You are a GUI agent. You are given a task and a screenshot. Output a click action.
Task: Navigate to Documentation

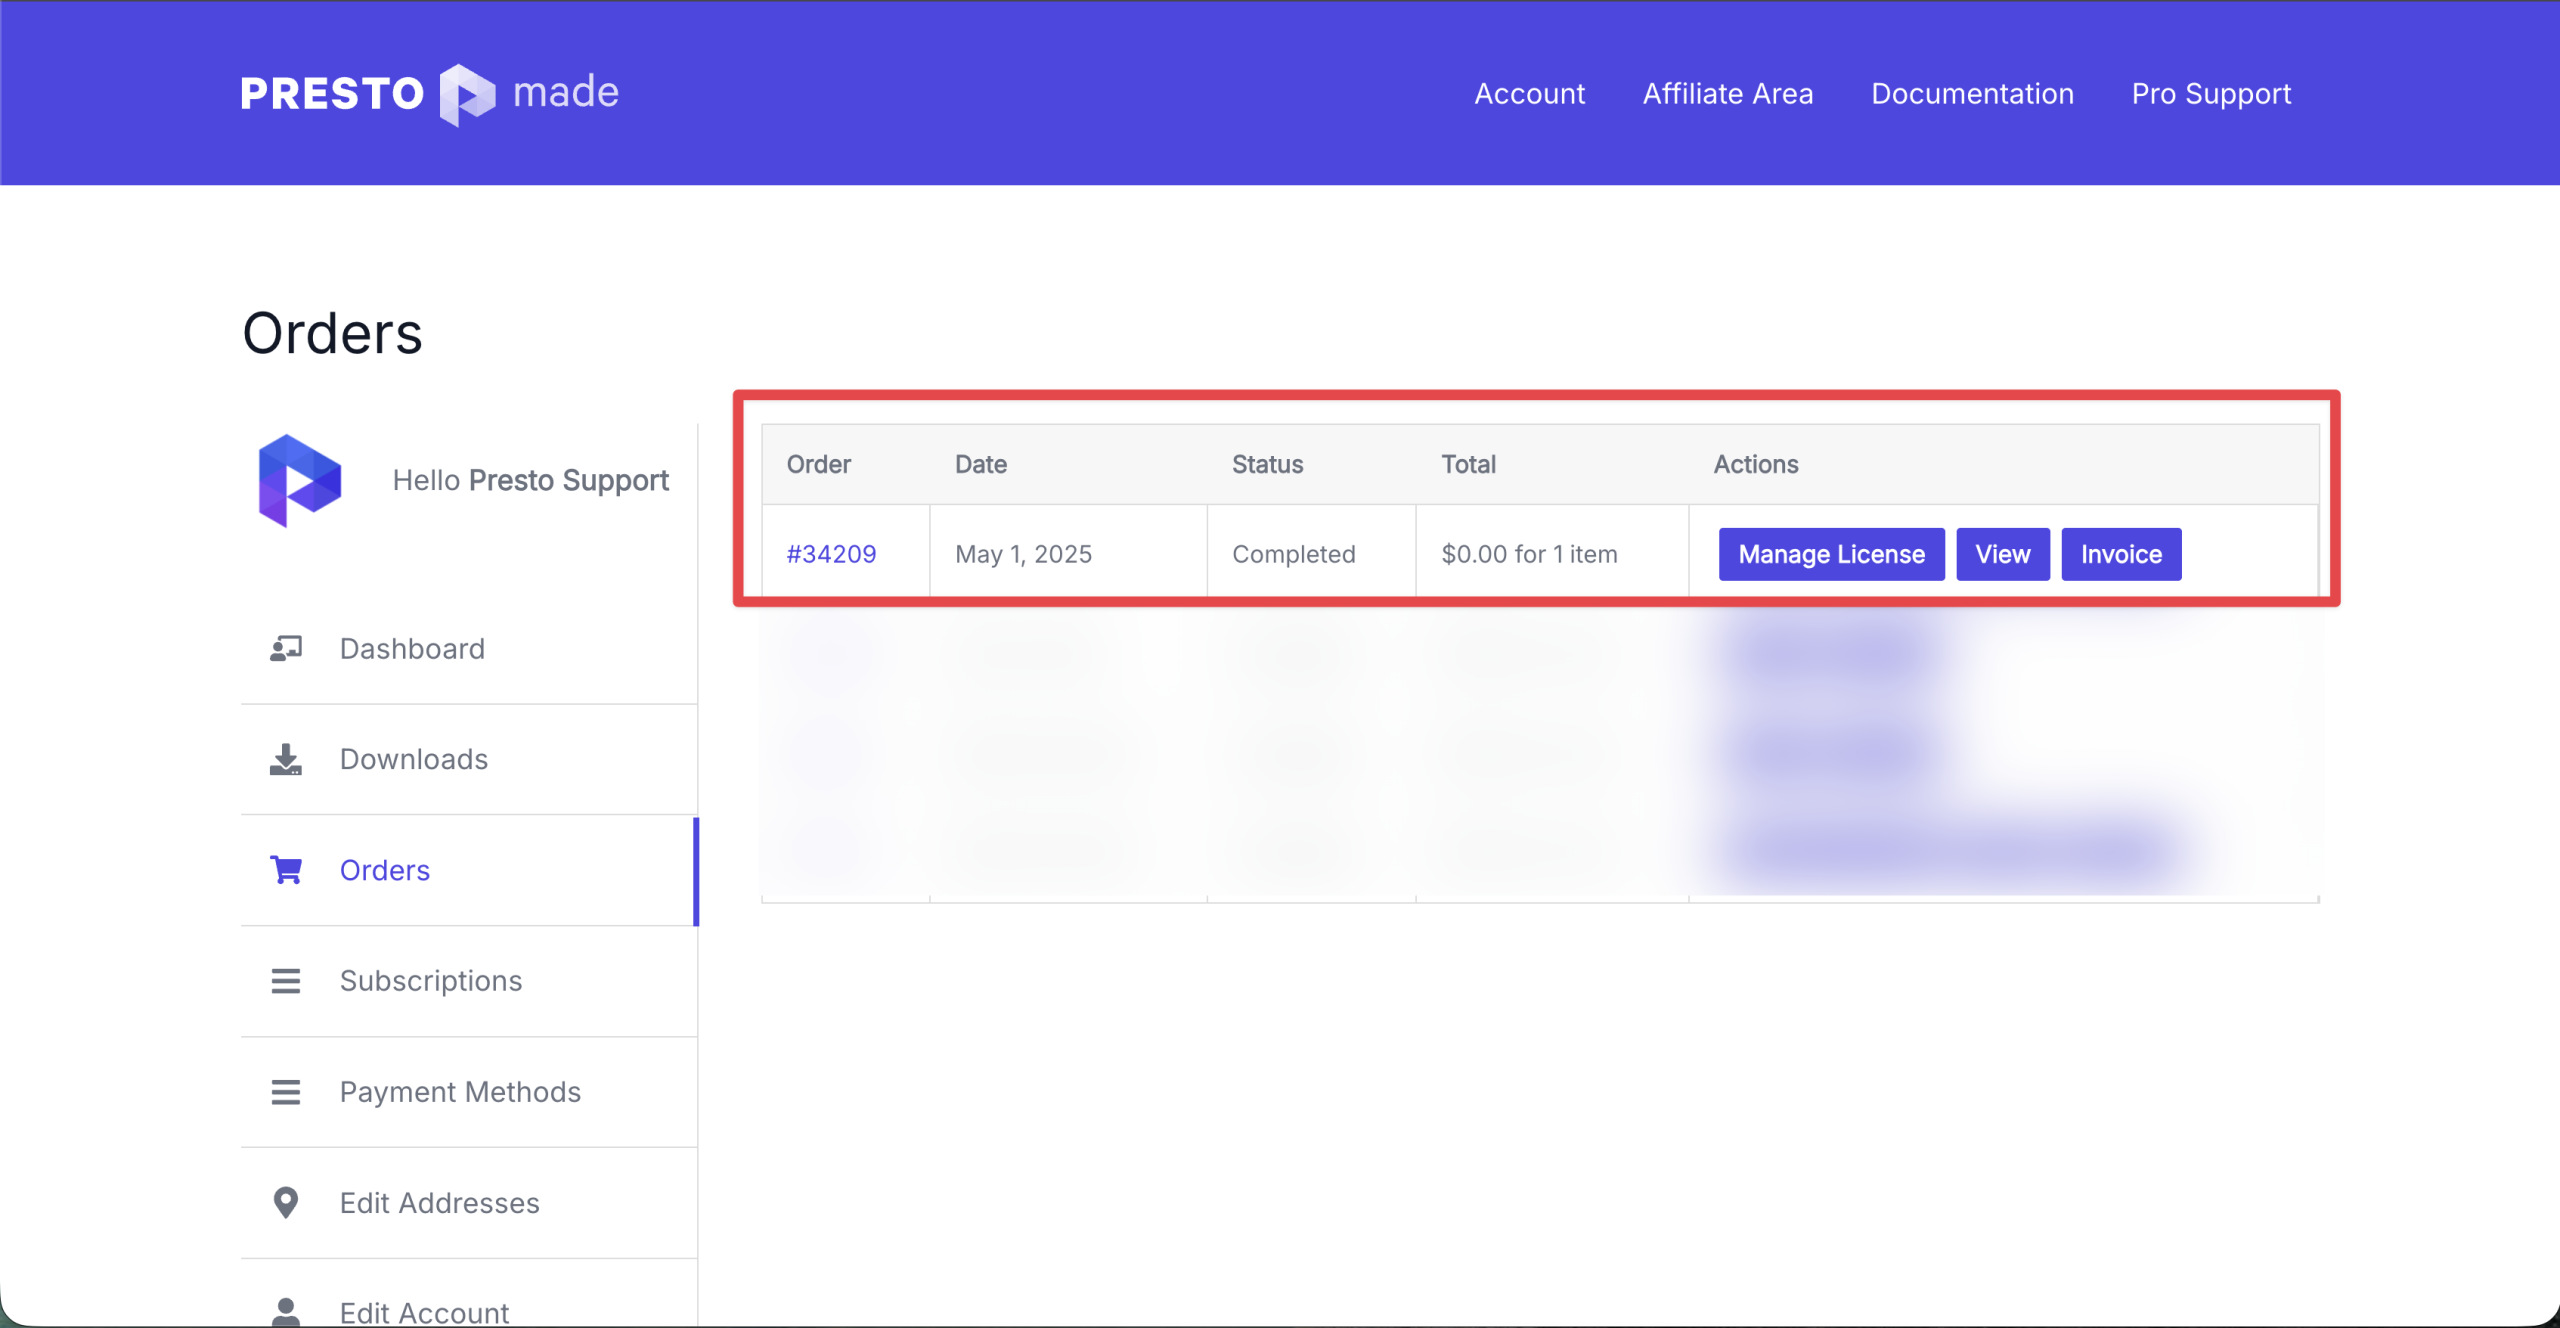1972,93
